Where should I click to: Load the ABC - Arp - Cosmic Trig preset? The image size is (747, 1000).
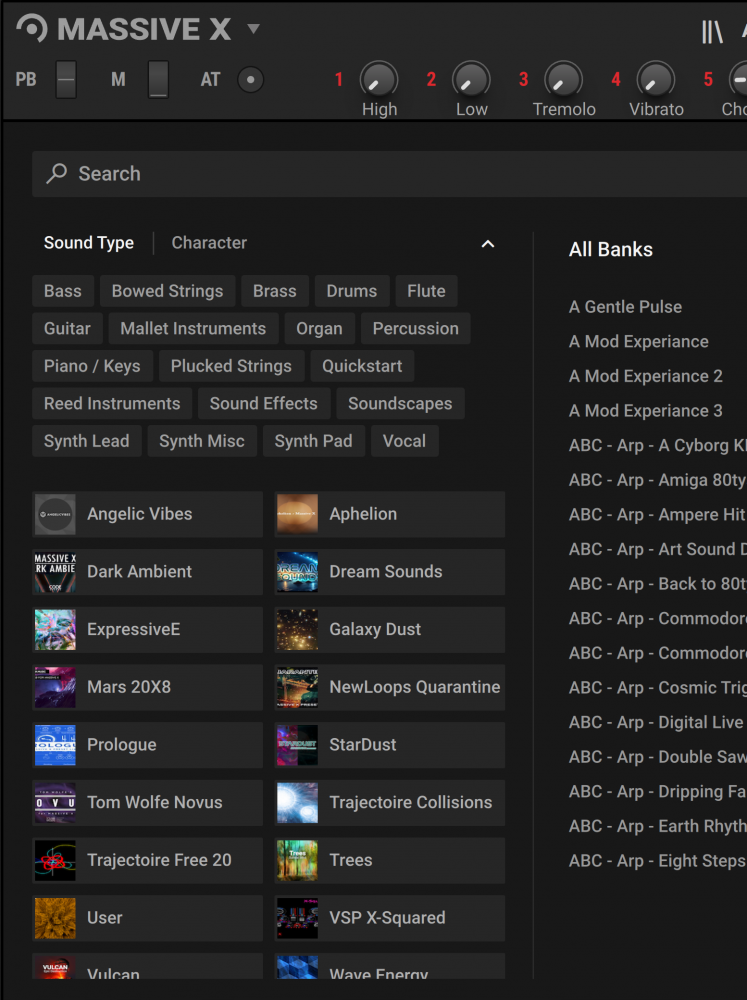tap(658, 688)
